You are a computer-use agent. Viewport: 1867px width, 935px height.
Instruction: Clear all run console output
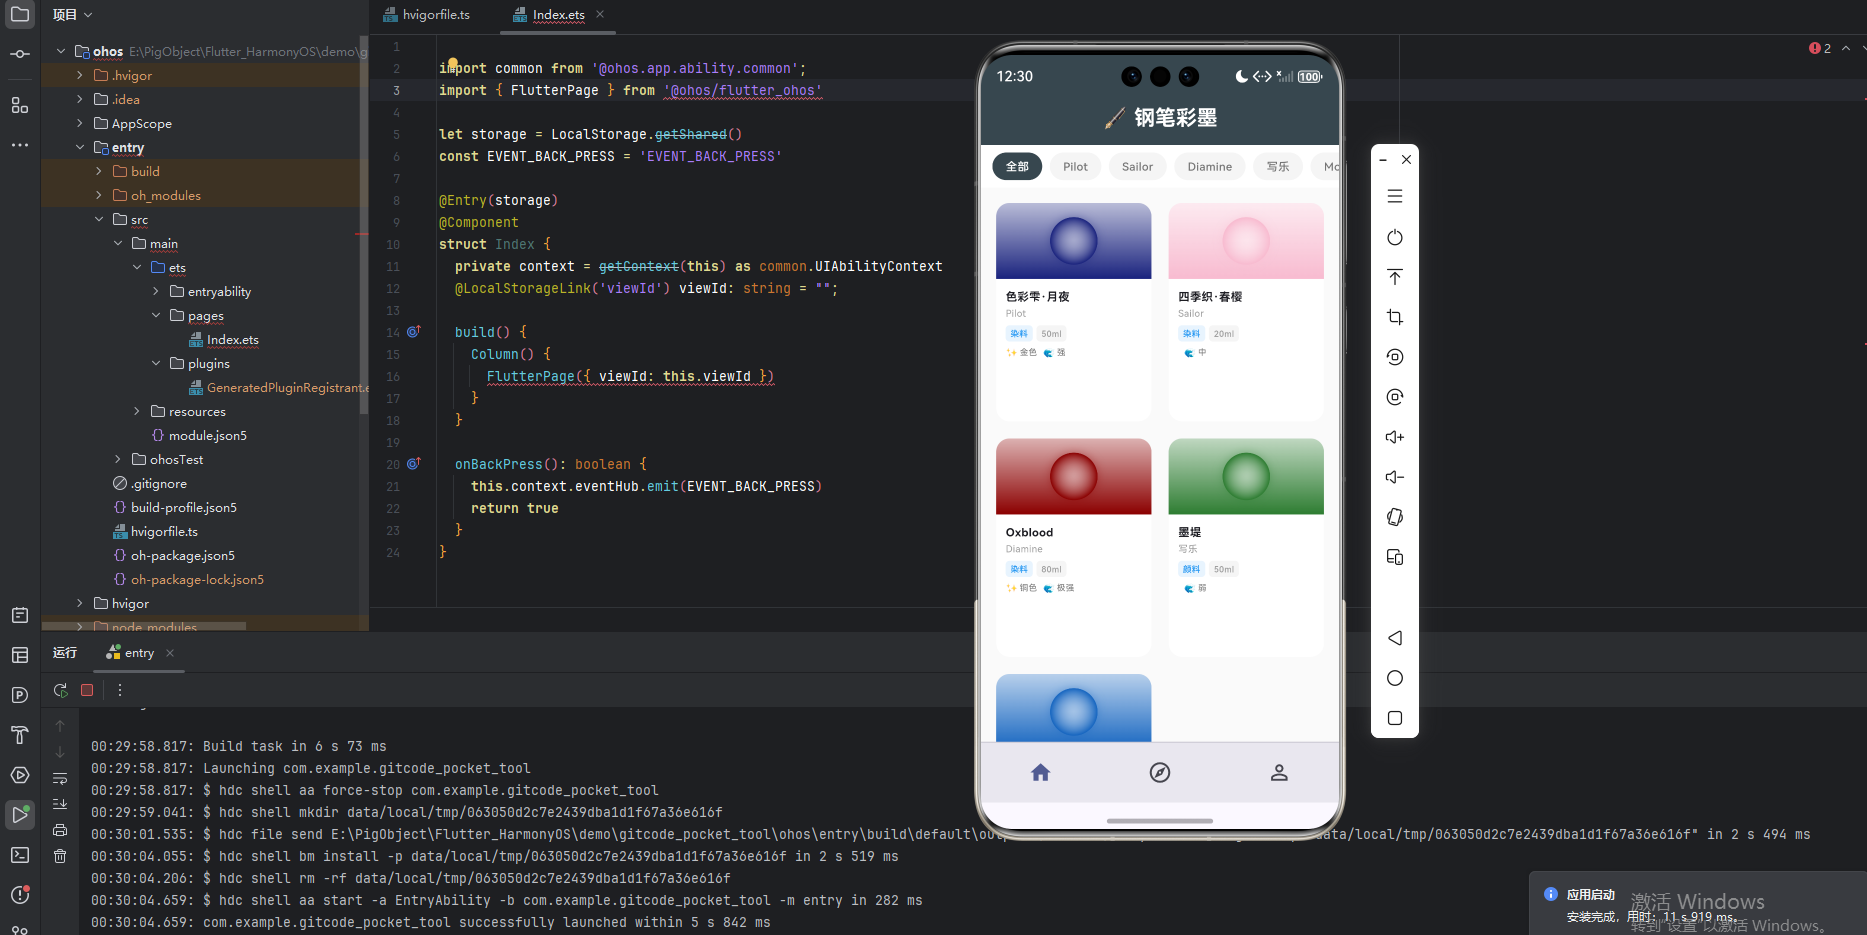click(x=60, y=856)
